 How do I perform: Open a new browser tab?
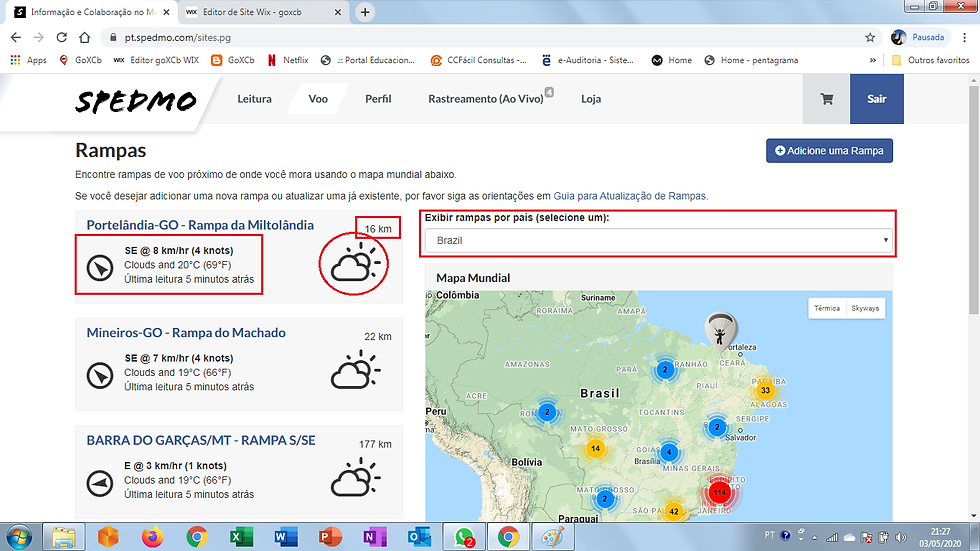tap(365, 12)
